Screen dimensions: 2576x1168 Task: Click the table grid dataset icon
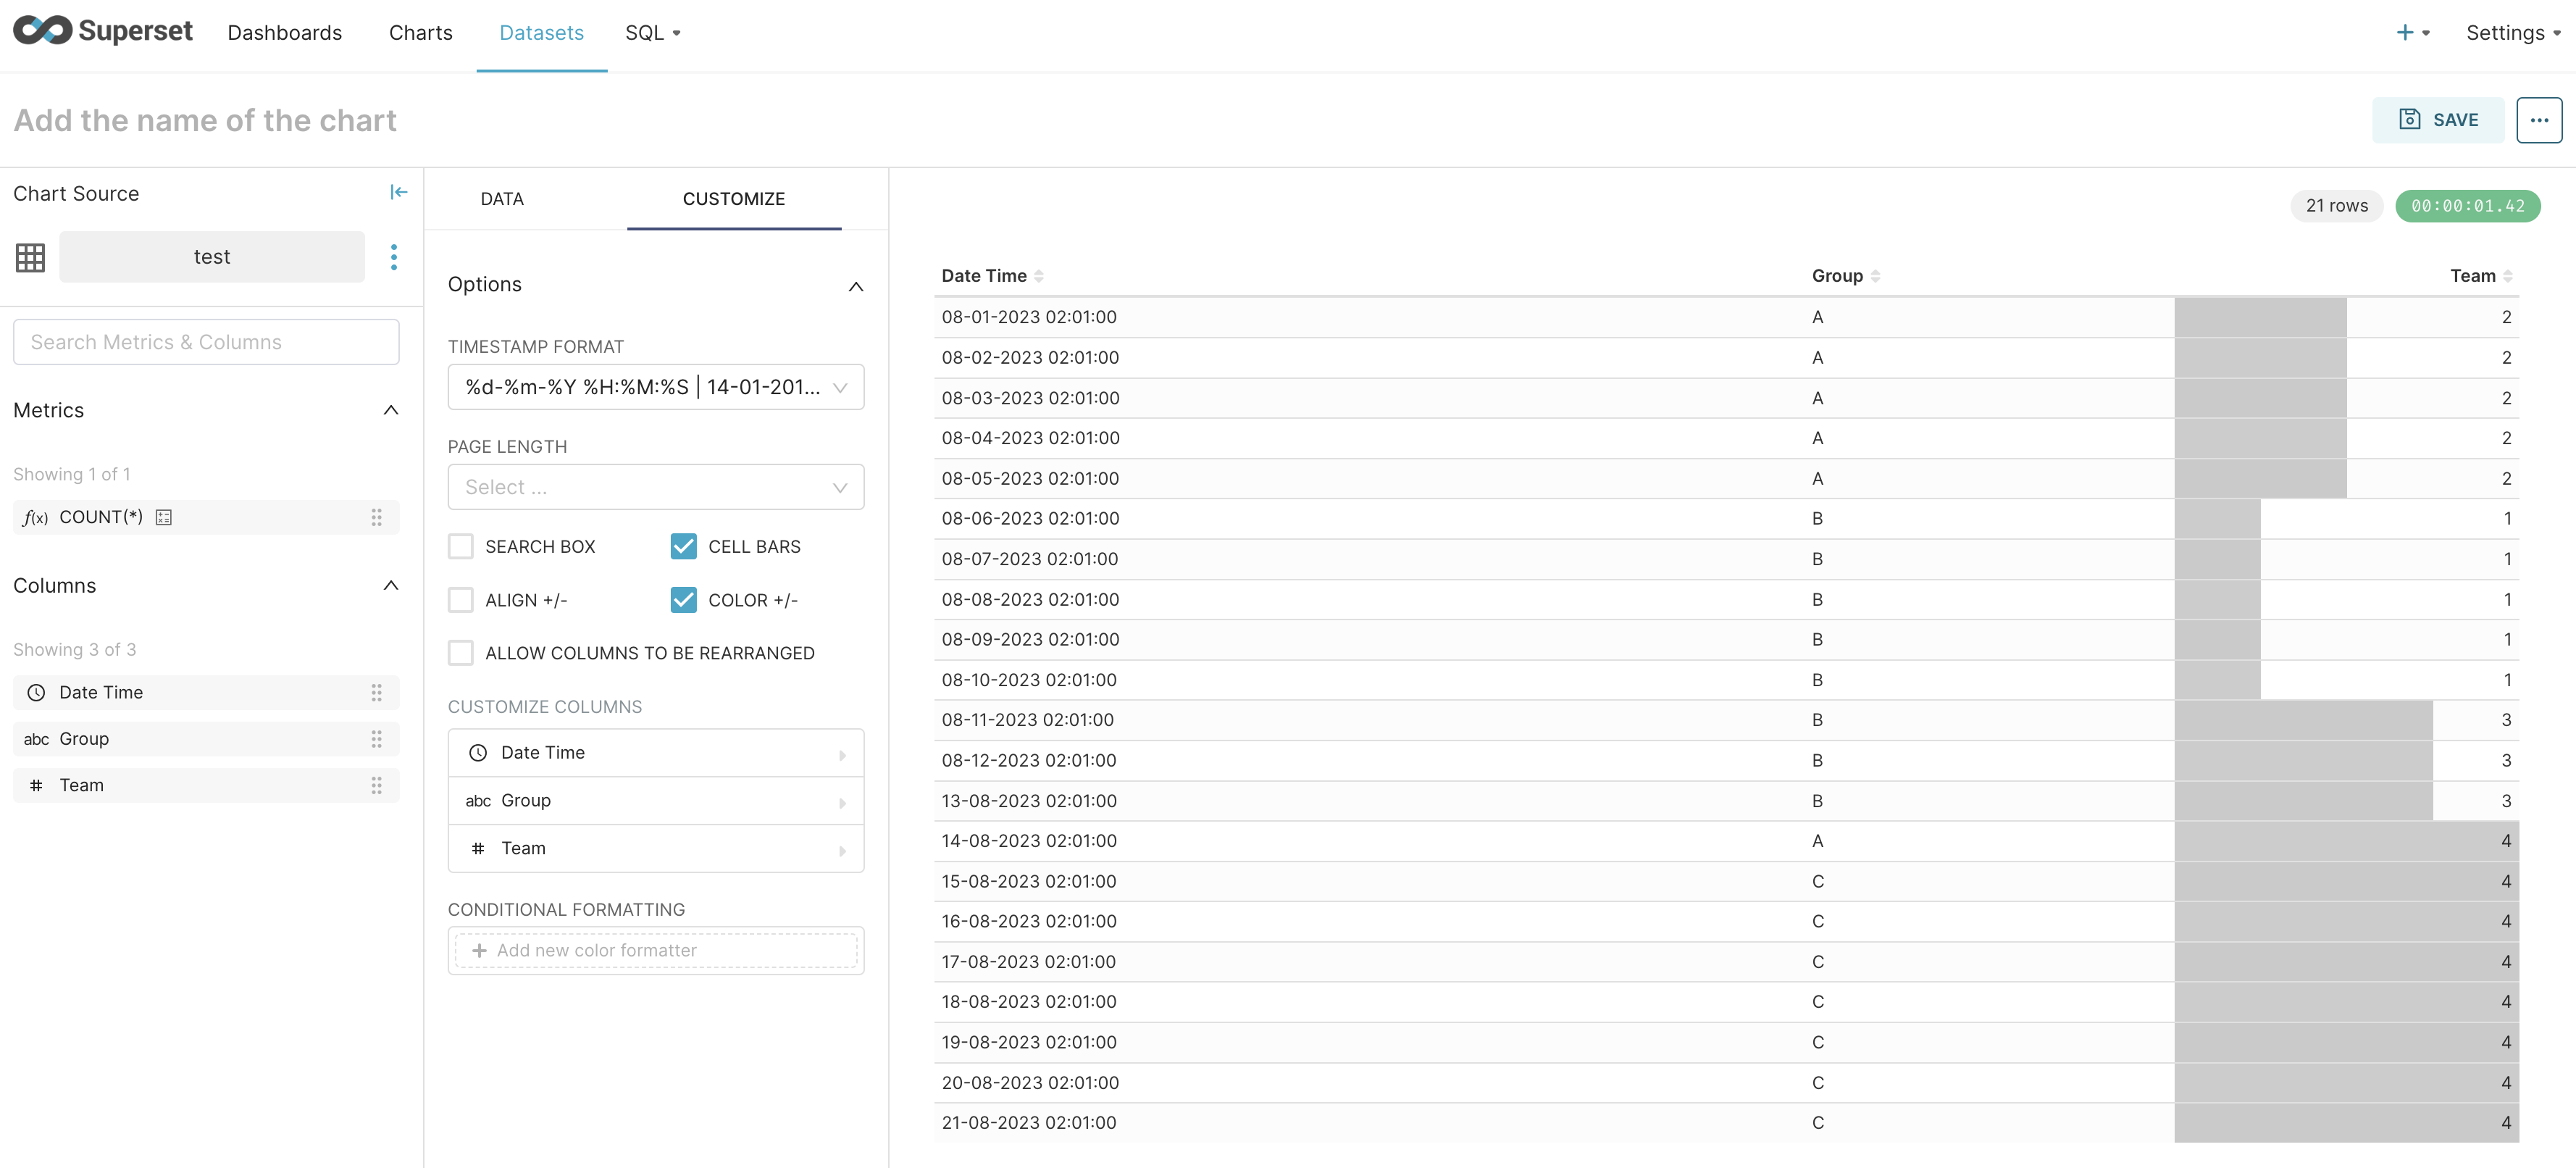(x=30, y=257)
